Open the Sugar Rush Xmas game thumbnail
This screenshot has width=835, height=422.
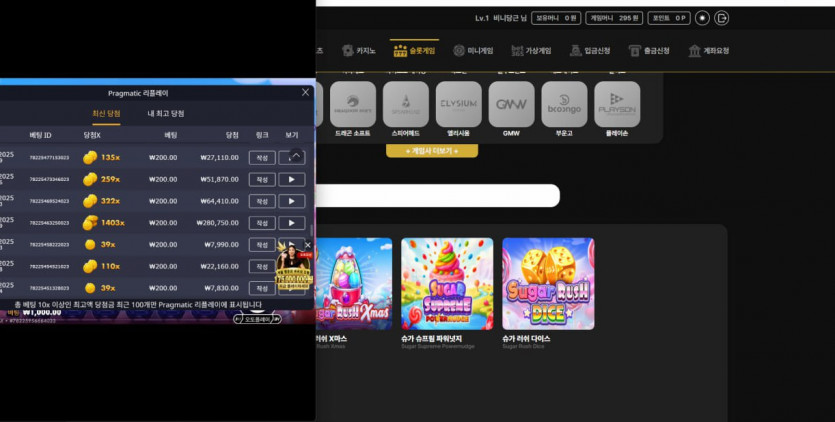point(354,283)
